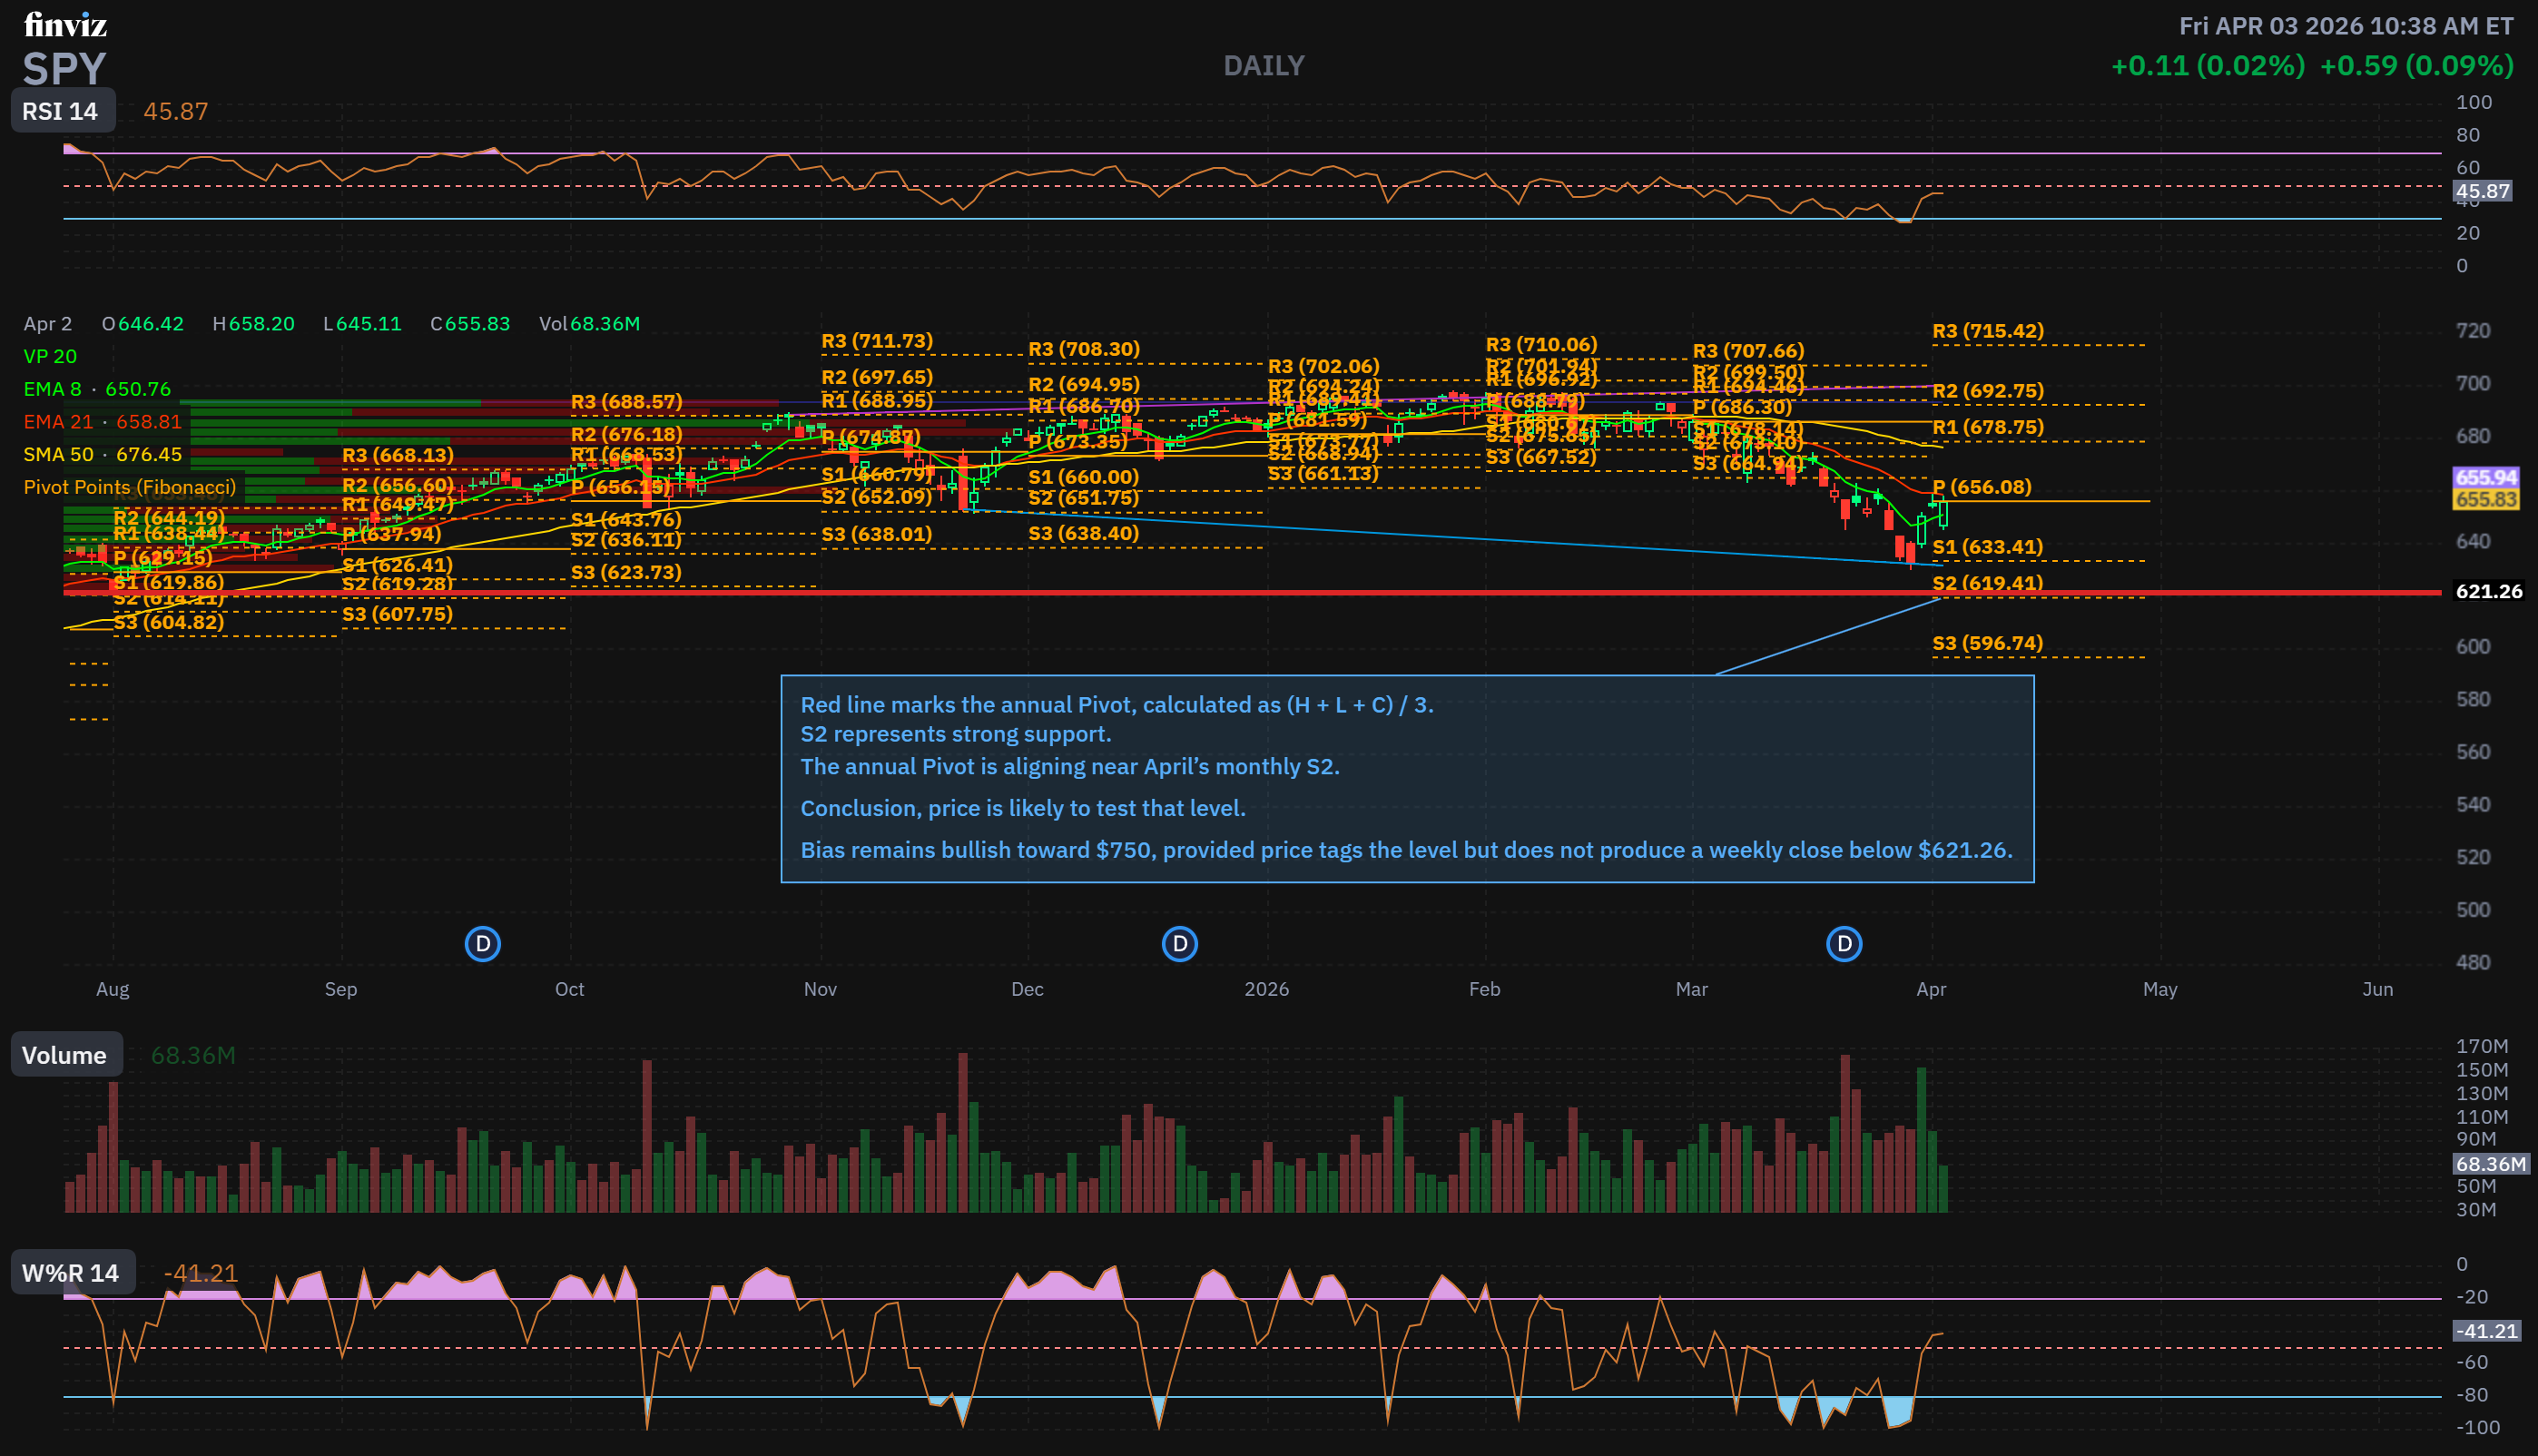Click the finviz logo

[x=65, y=24]
